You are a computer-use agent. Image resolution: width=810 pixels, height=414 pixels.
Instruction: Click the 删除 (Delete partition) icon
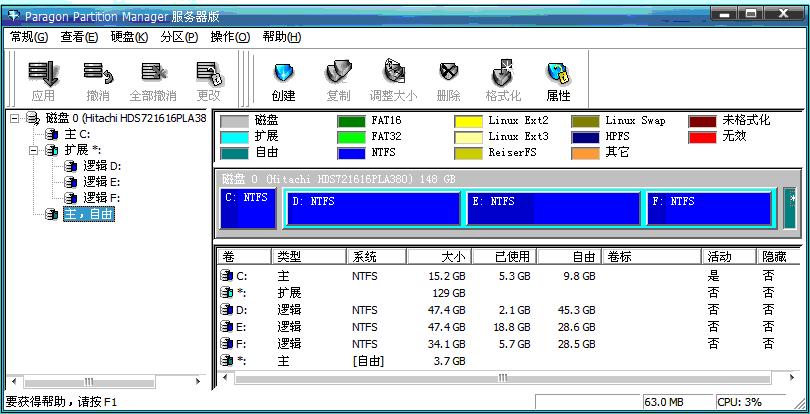pos(449,72)
